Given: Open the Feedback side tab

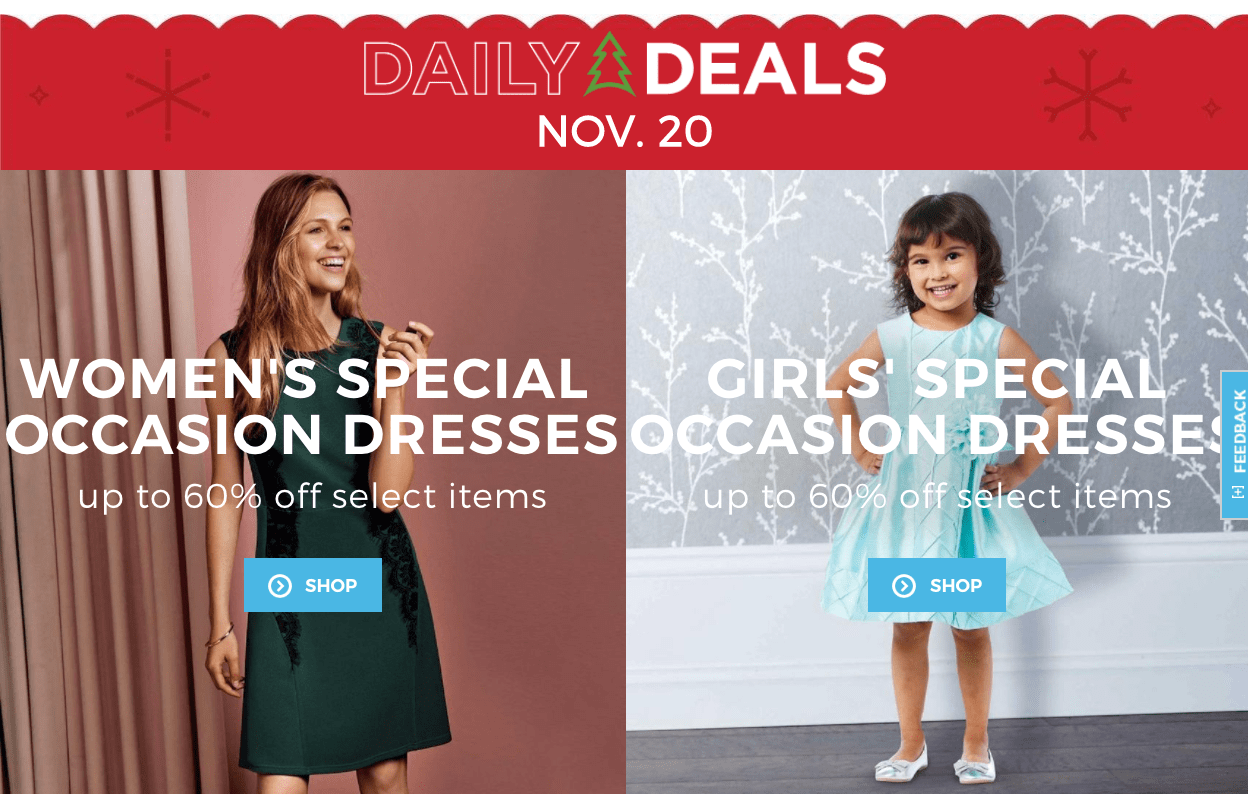Looking at the screenshot, I should pyautogui.click(x=1235, y=445).
